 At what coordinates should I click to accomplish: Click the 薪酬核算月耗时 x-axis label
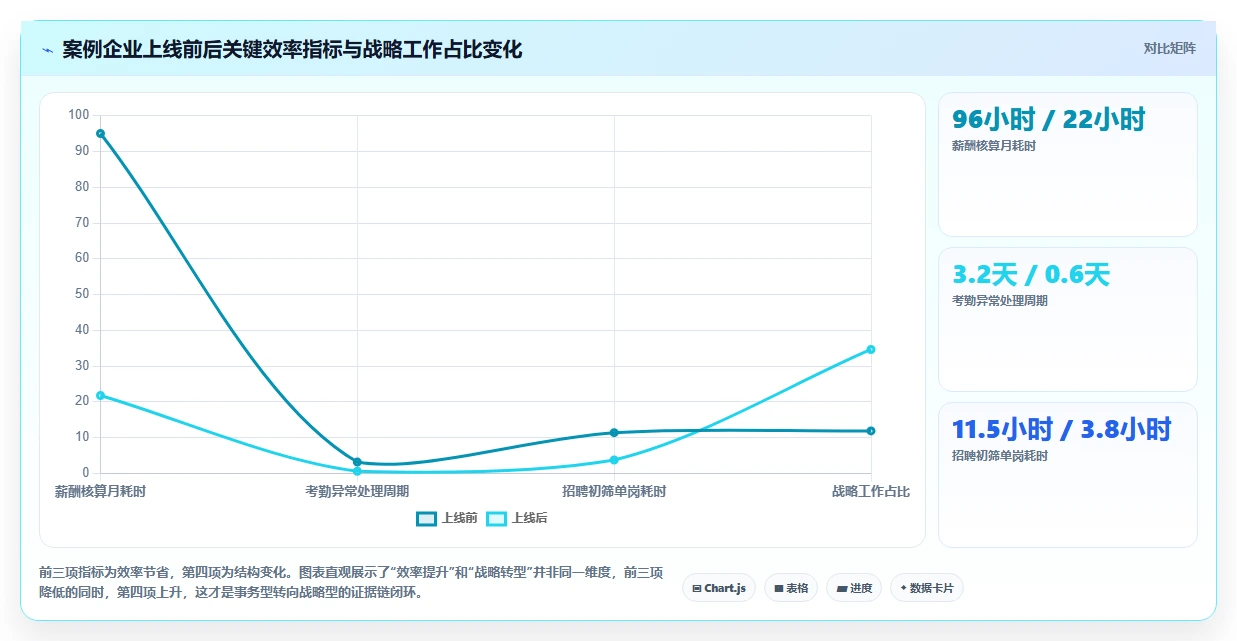pyautogui.click(x=100, y=491)
